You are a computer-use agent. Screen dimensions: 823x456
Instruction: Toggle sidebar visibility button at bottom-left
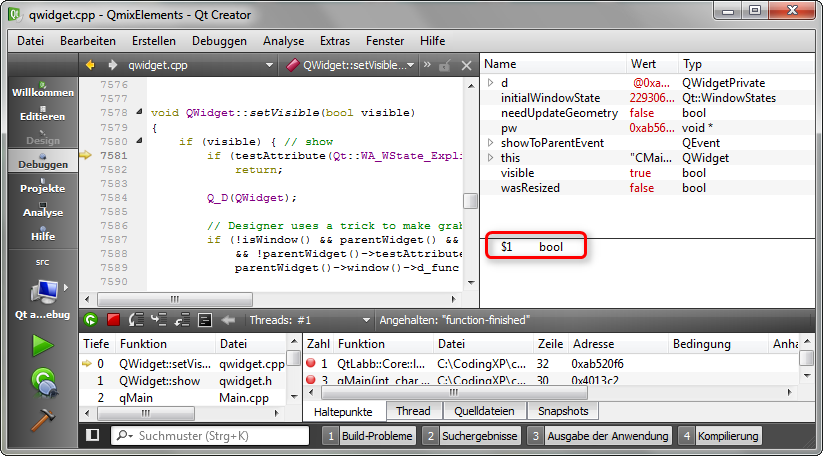click(x=93, y=436)
